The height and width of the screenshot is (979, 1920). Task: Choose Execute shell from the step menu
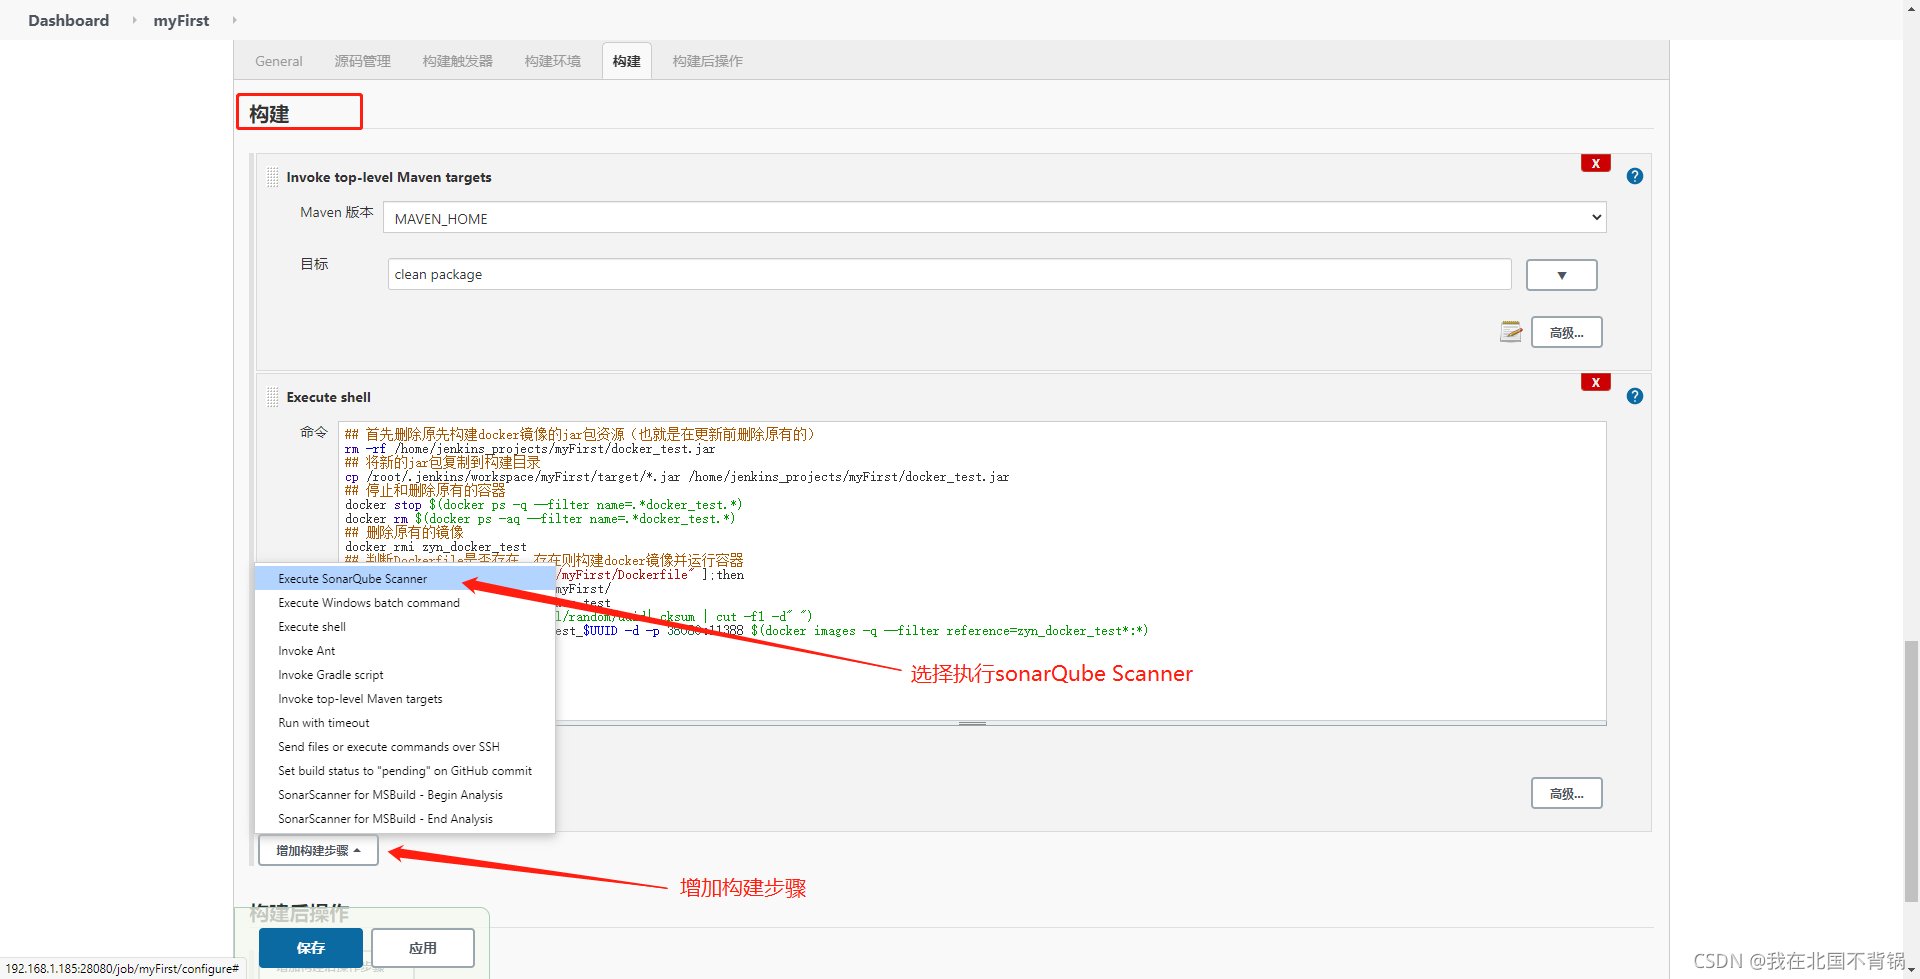(x=405, y=627)
